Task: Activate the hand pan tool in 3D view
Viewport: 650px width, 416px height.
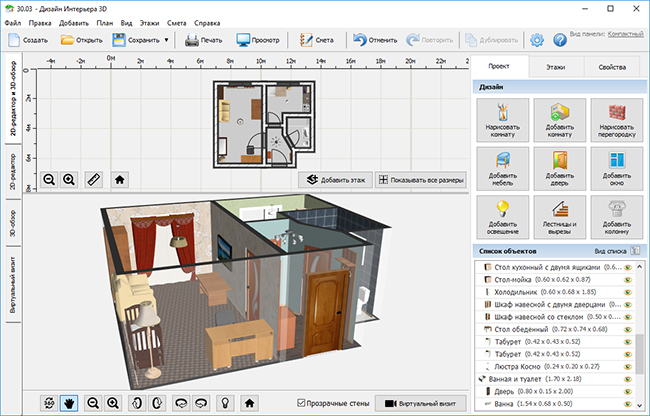Action: 70,403
